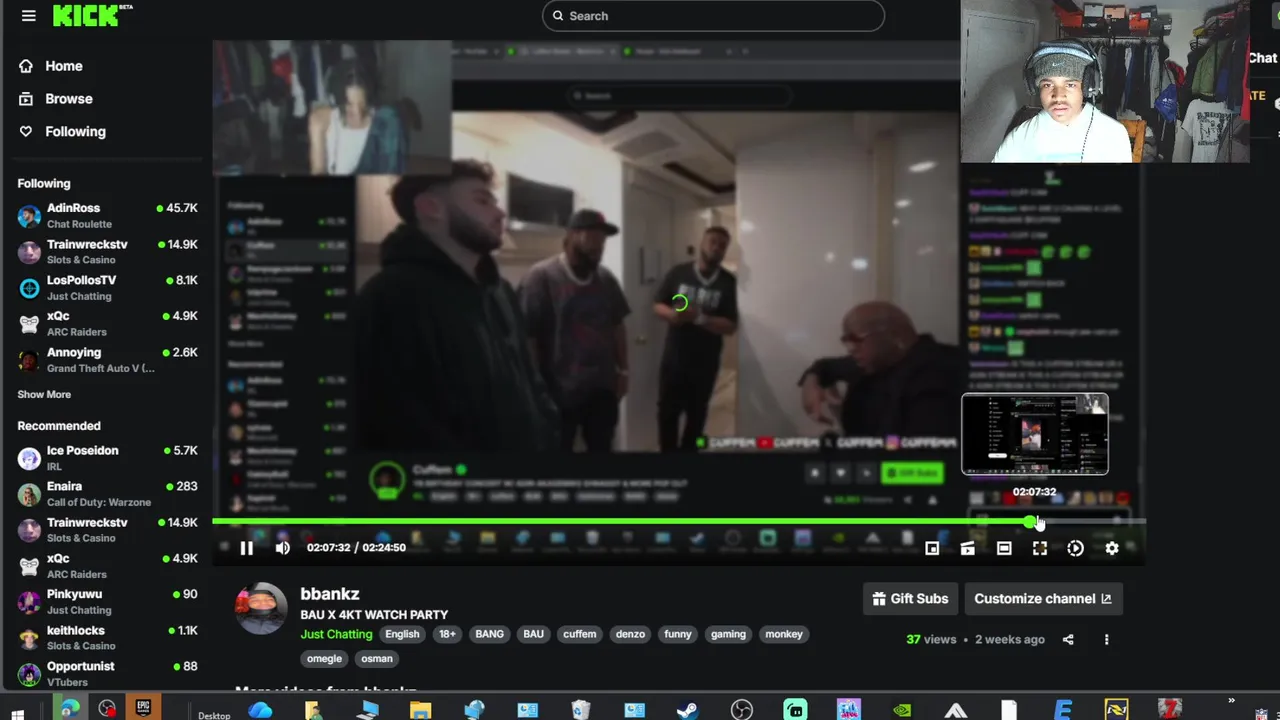
Task: Enter fullscreen mode
Action: point(1040,548)
